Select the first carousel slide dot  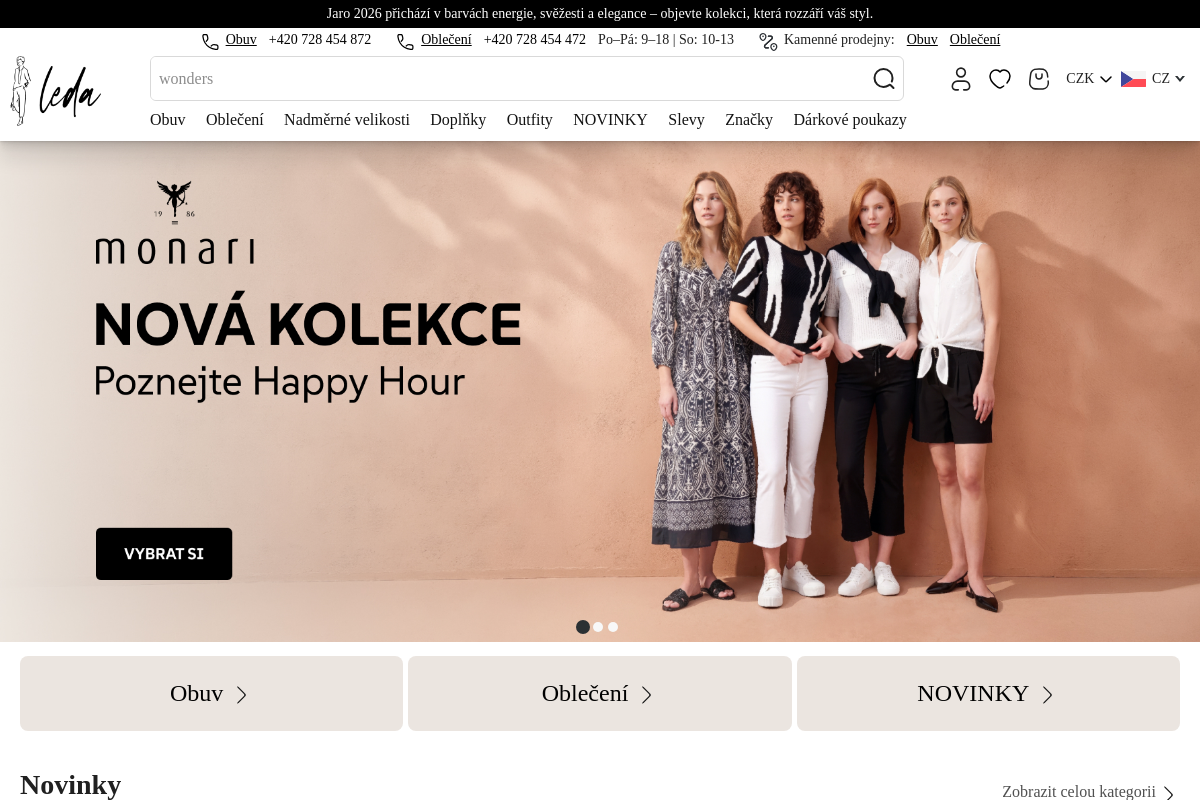(583, 627)
